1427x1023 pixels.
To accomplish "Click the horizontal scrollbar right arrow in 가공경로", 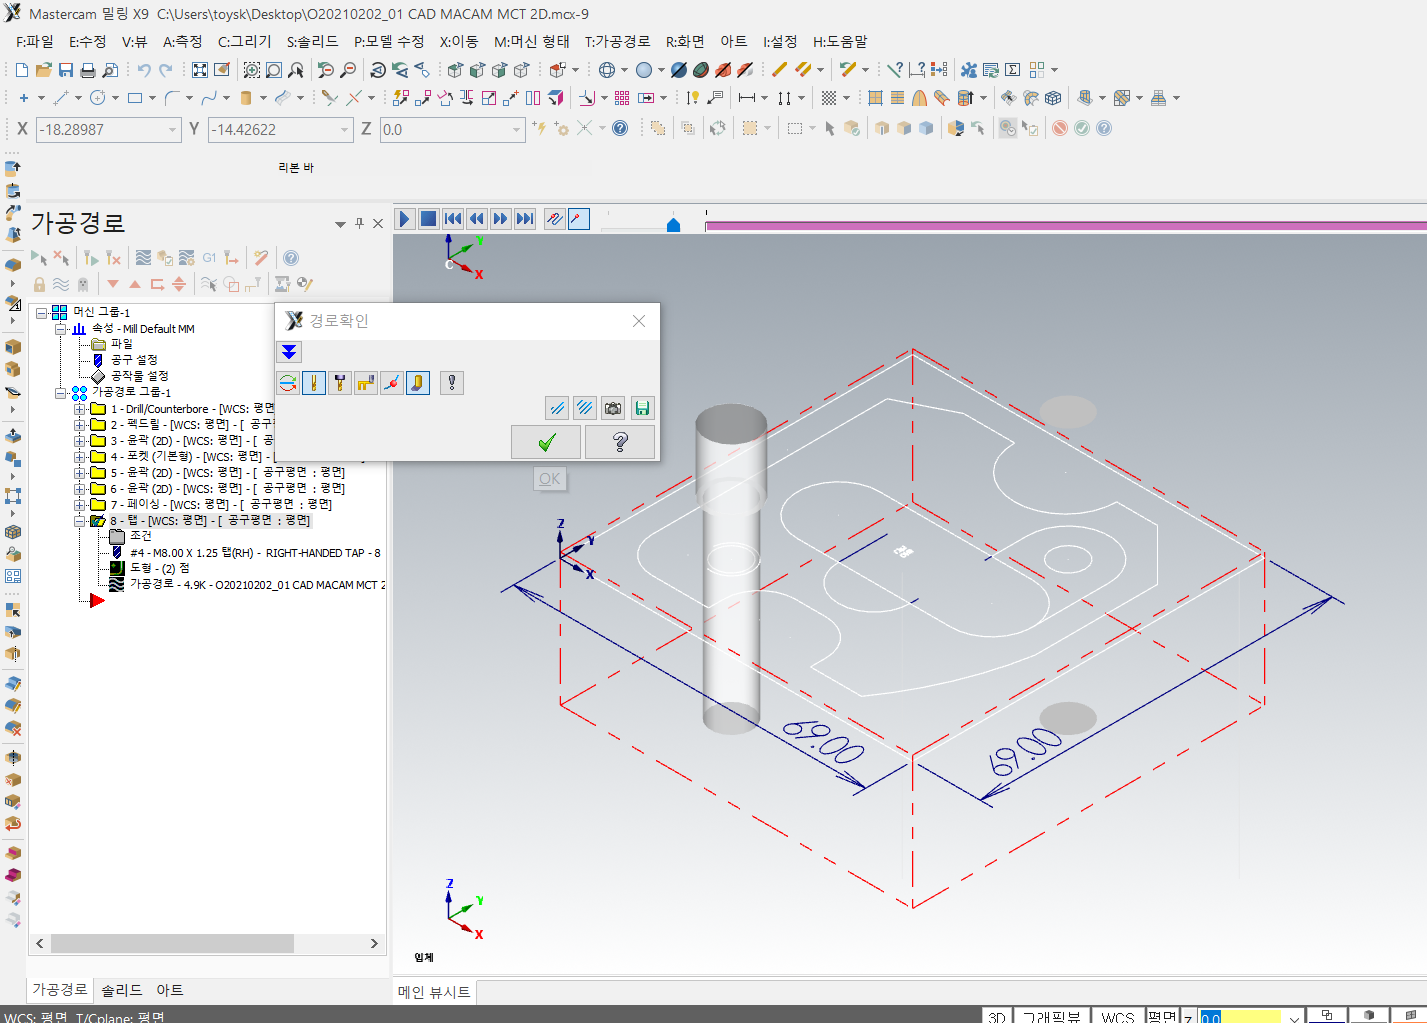I will point(374,943).
